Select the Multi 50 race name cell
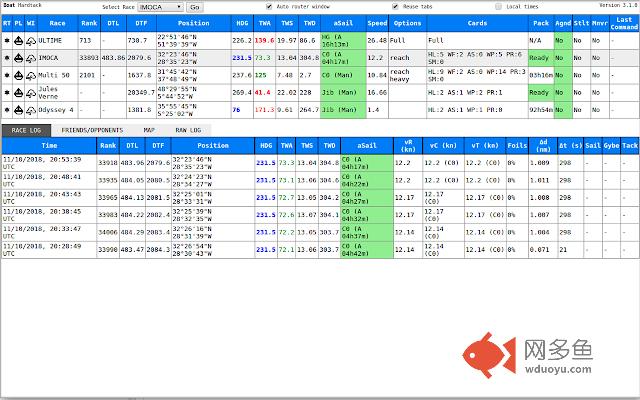 pos(58,75)
